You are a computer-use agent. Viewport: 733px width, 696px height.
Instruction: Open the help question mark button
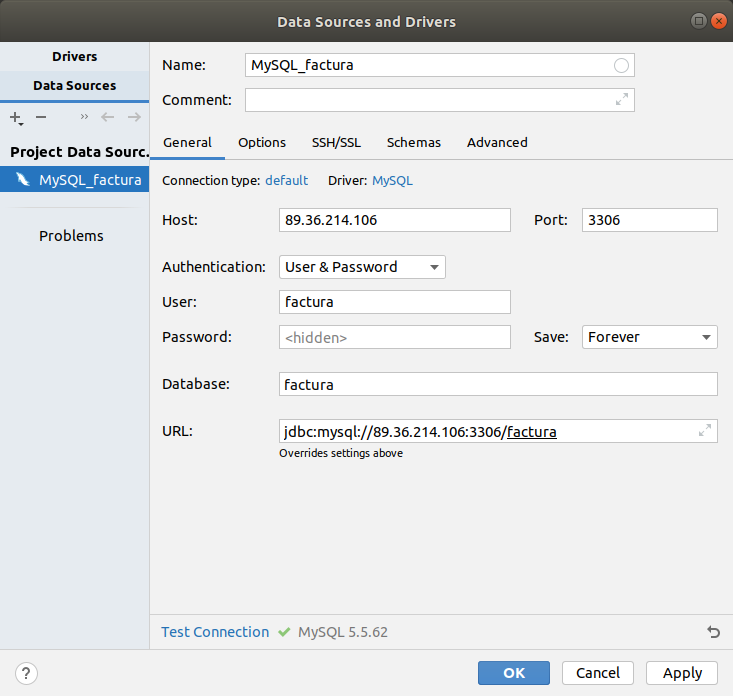pyautogui.click(x=27, y=673)
